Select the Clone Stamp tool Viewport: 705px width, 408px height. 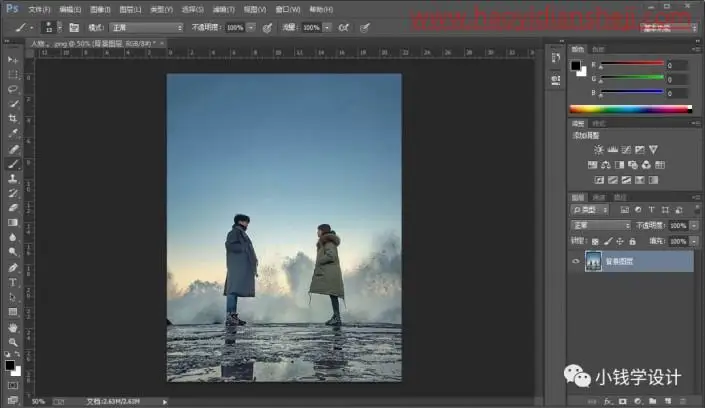13,179
